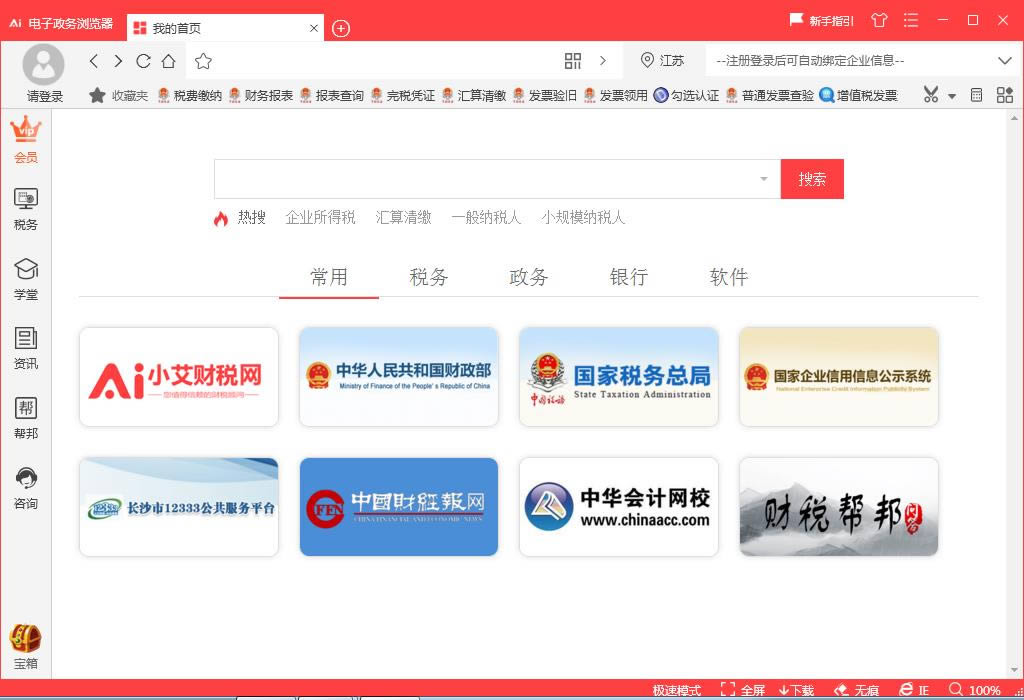This screenshot has width=1024, height=700.
Task: Open the 报表查询 bookmark
Action: point(332,95)
